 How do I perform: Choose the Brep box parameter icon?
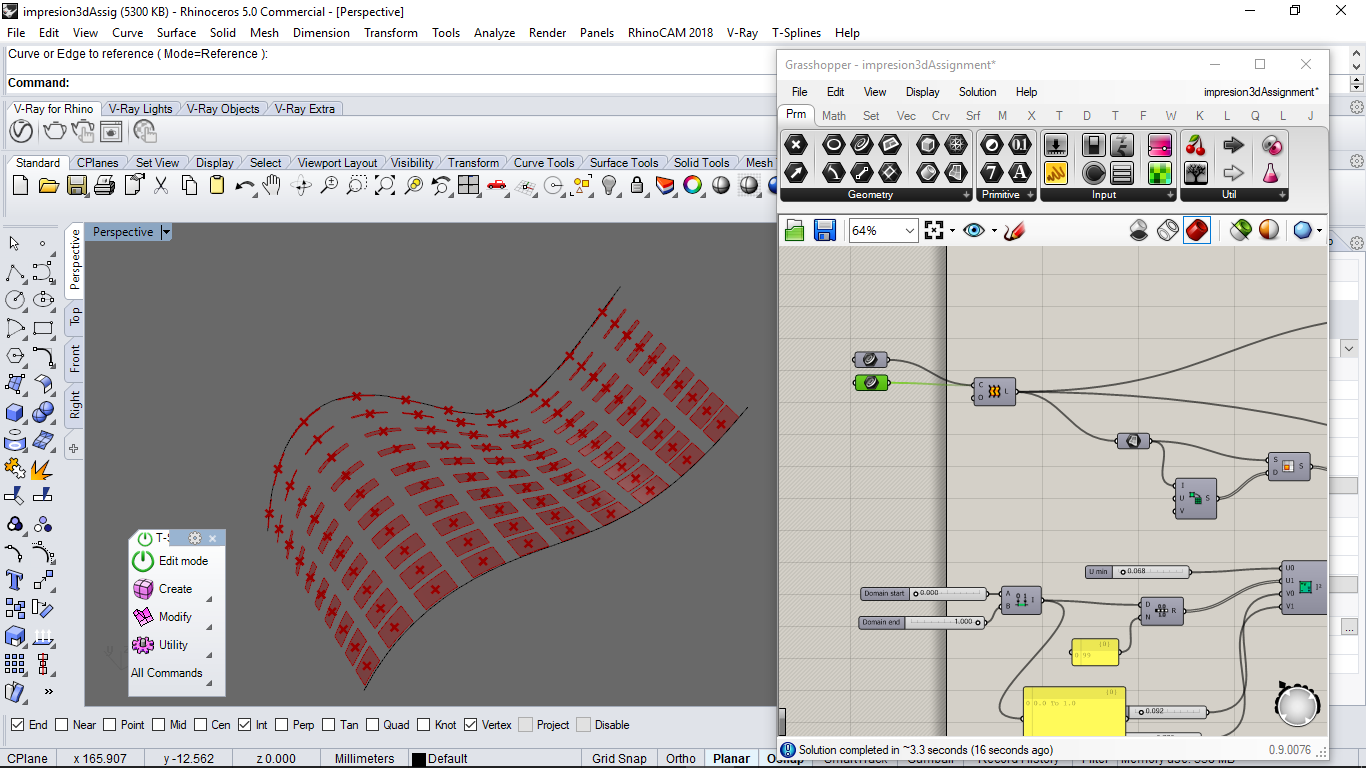coord(928,145)
